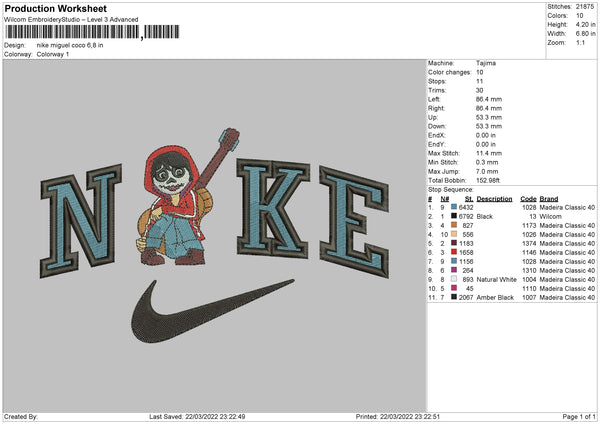Click thread code 1007

coord(529,298)
